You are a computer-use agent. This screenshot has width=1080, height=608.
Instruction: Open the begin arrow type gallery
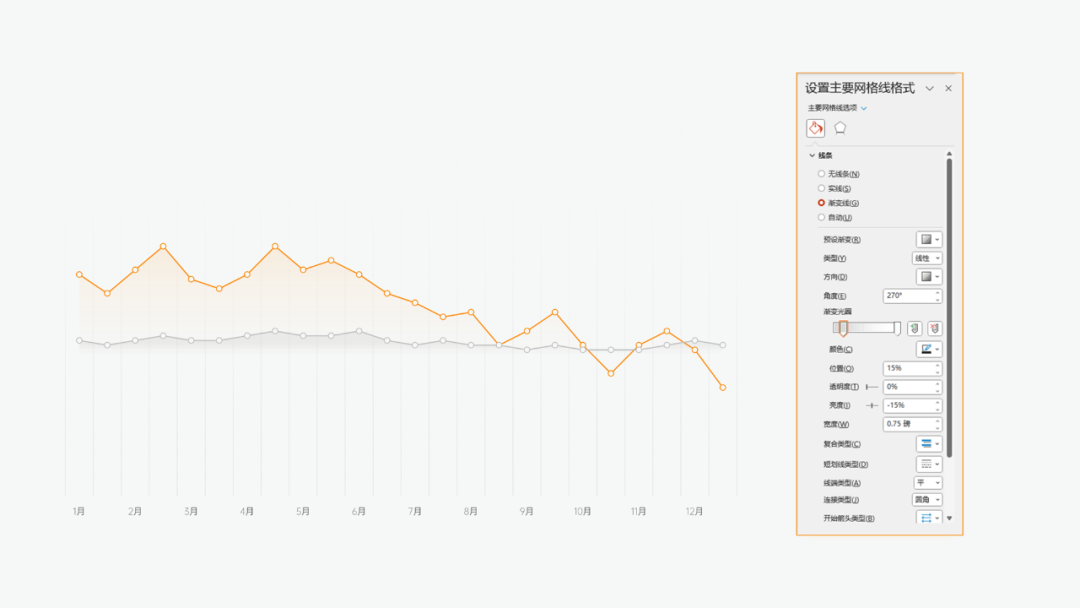(x=929, y=518)
